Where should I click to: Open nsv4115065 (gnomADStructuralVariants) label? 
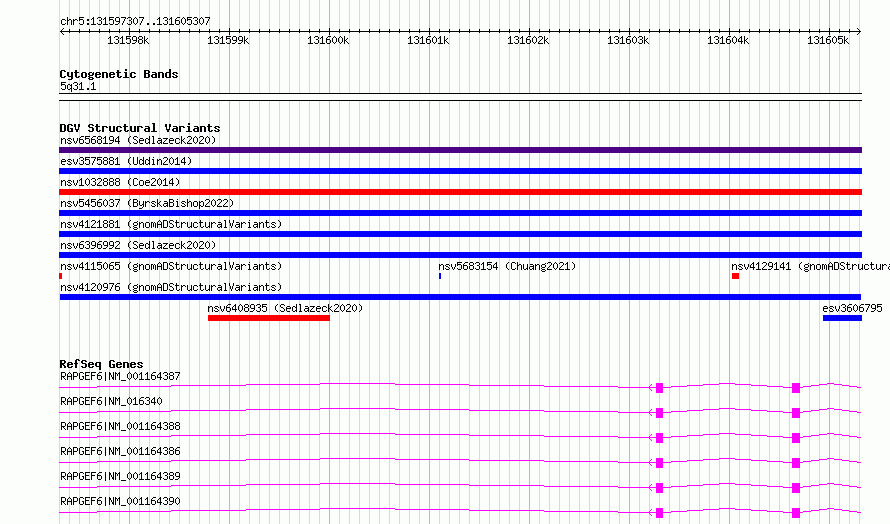171,266
